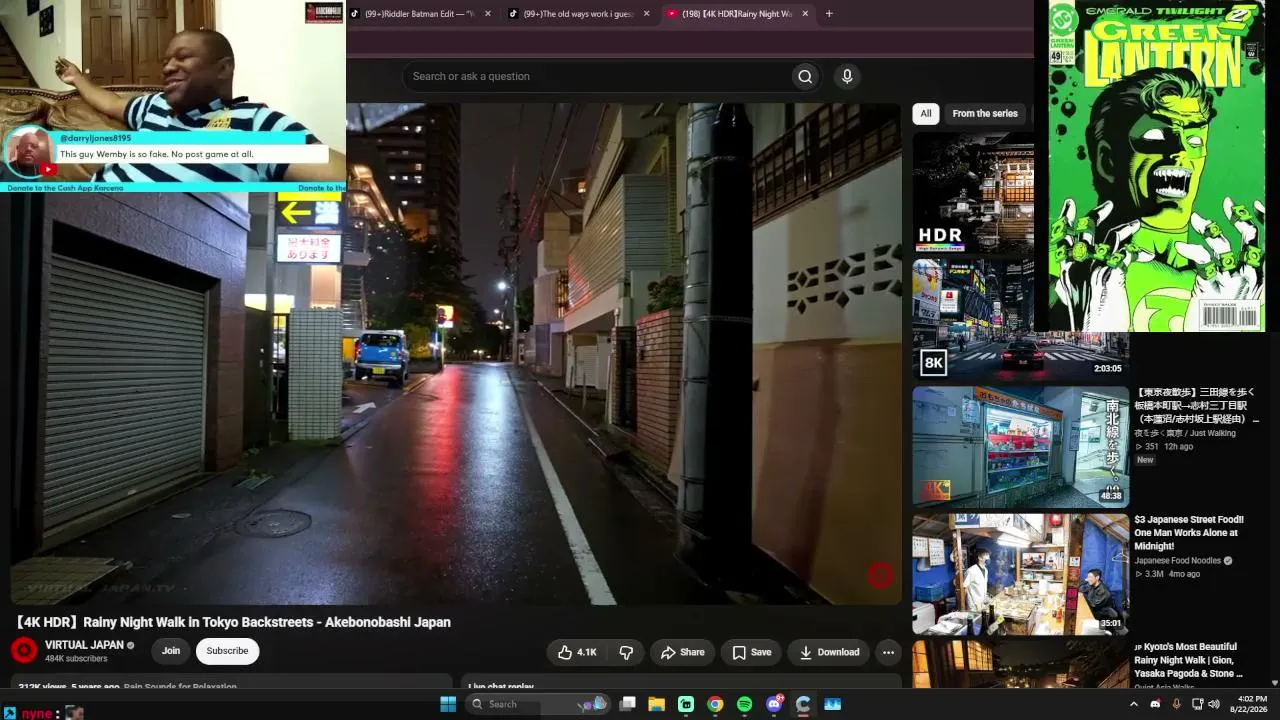
Task: Open the more actions three-dot menu
Action: [x=888, y=652]
